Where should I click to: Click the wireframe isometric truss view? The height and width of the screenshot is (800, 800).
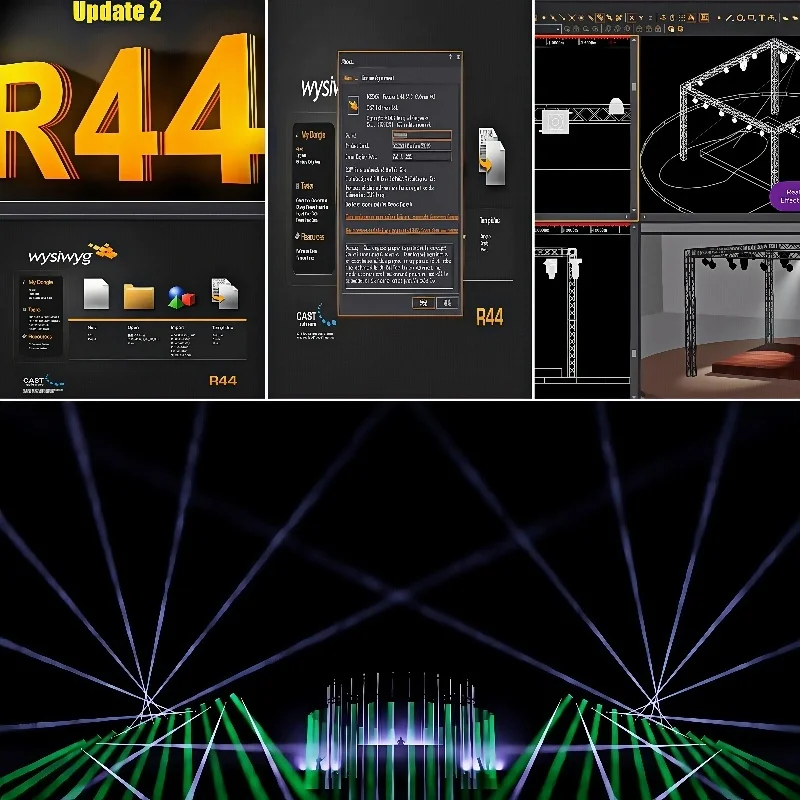click(x=720, y=125)
